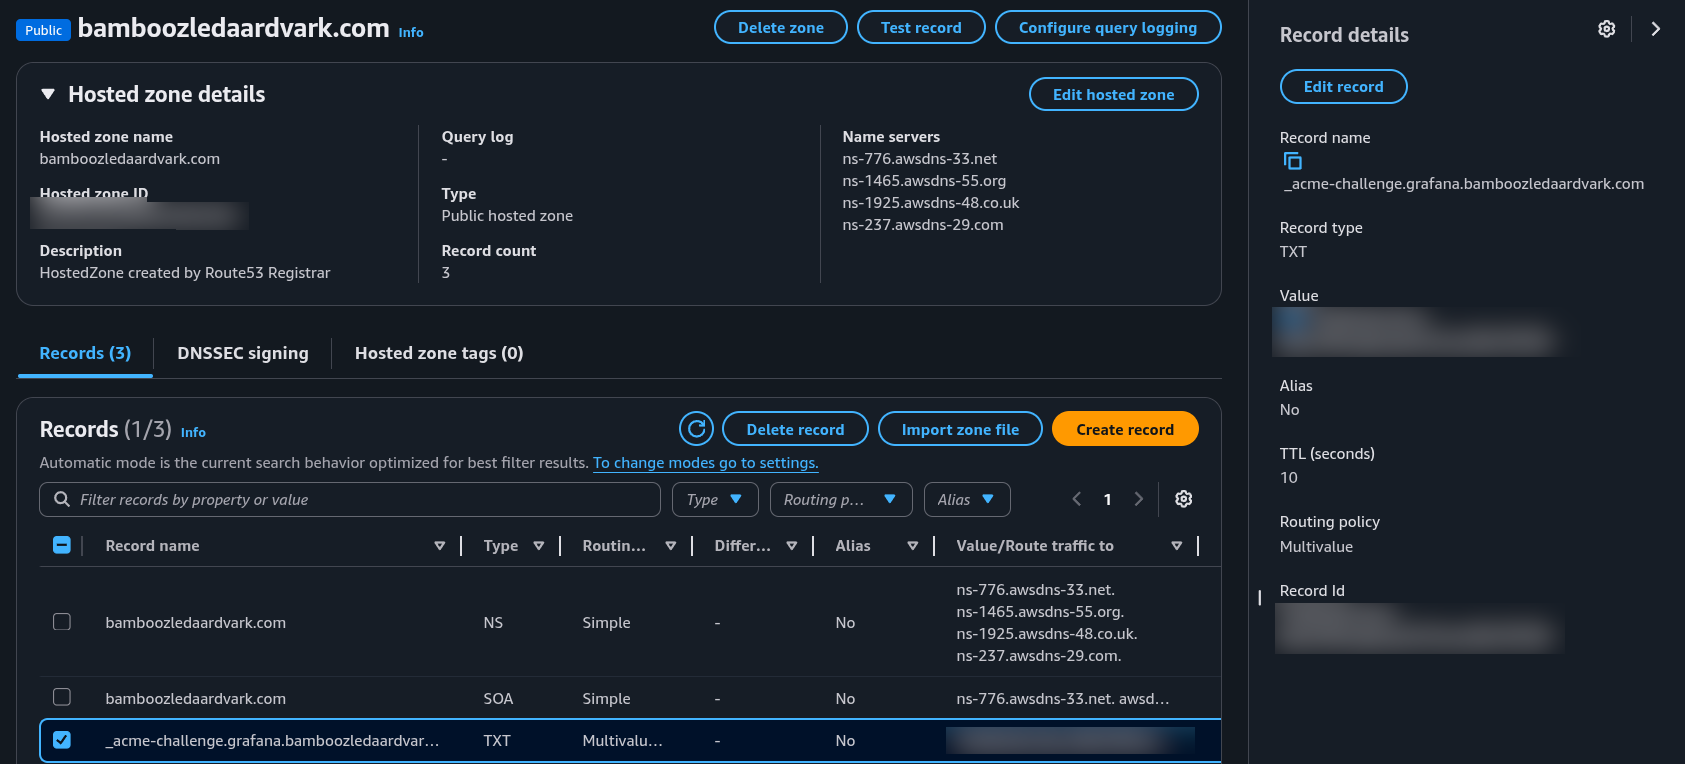Open record details panel settings gear

point(1606,29)
